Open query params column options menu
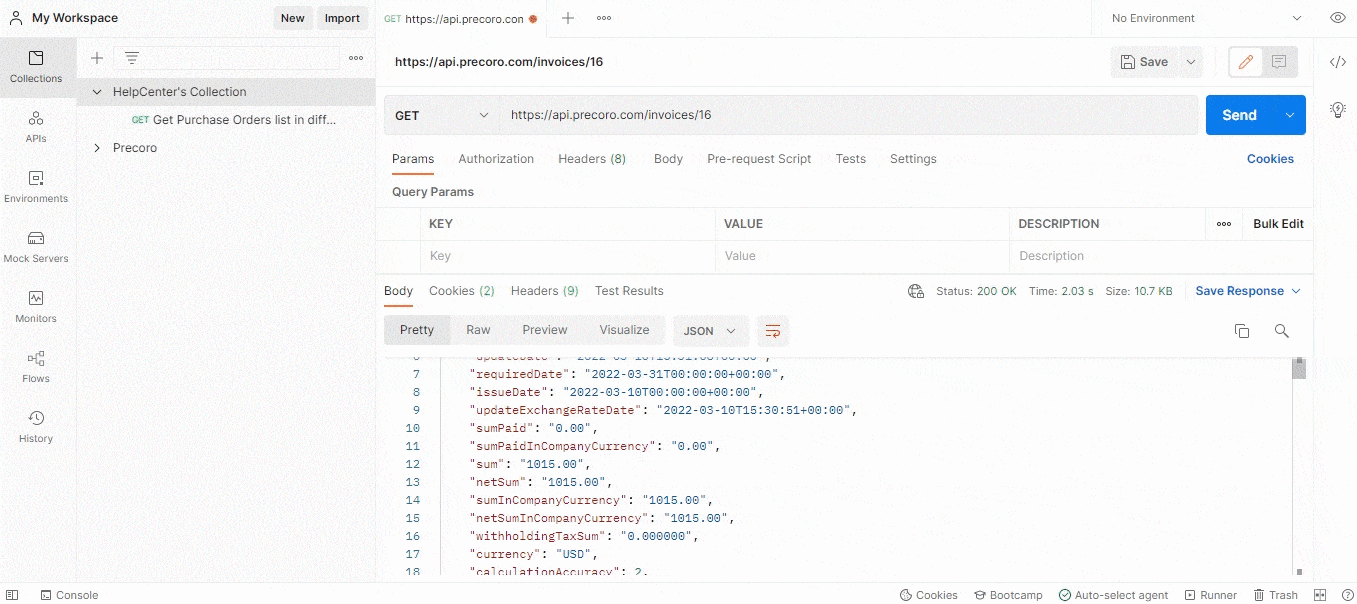The height and width of the screenshot is (604, 1357). pos(1224,224)
